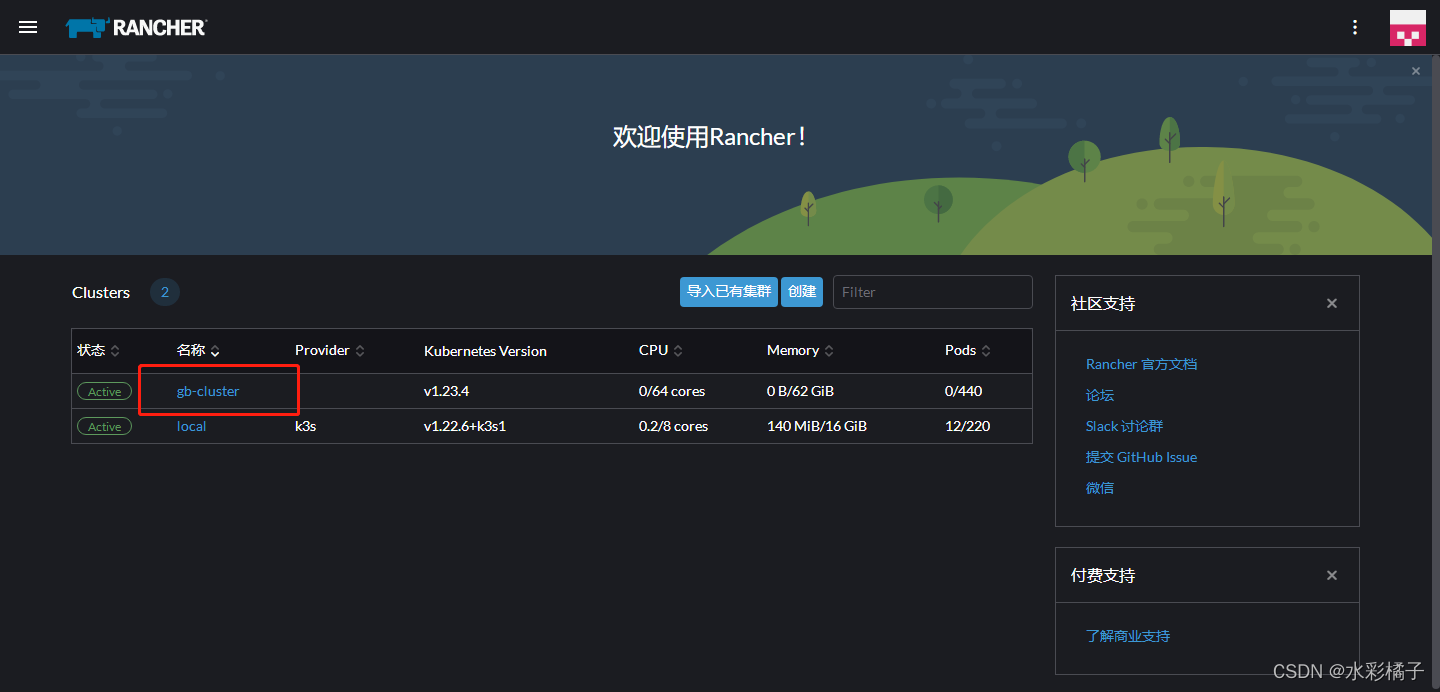Click Active status badge of local
The width and height of the screenshot is (1440, 692).
click(104, 427)
